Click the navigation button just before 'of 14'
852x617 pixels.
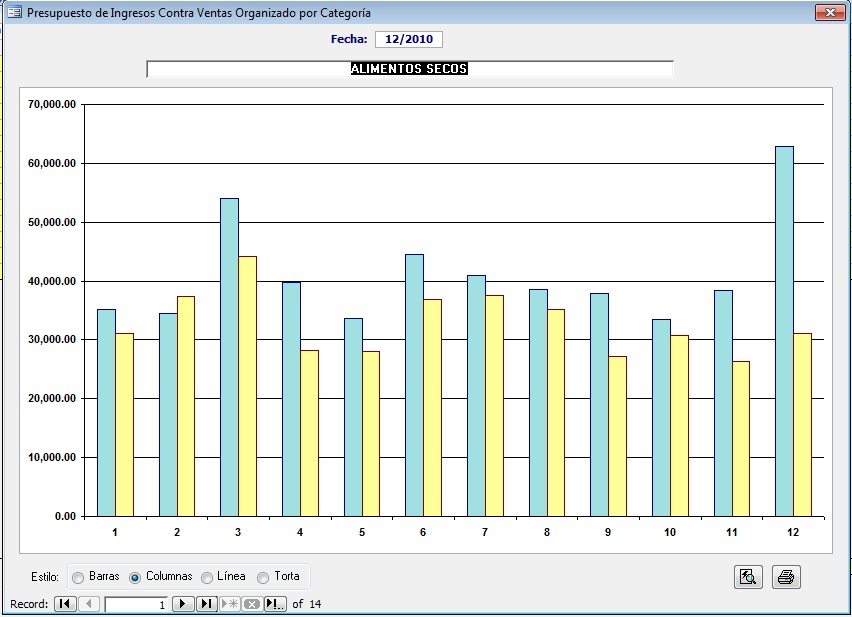(x=275, y=604)
